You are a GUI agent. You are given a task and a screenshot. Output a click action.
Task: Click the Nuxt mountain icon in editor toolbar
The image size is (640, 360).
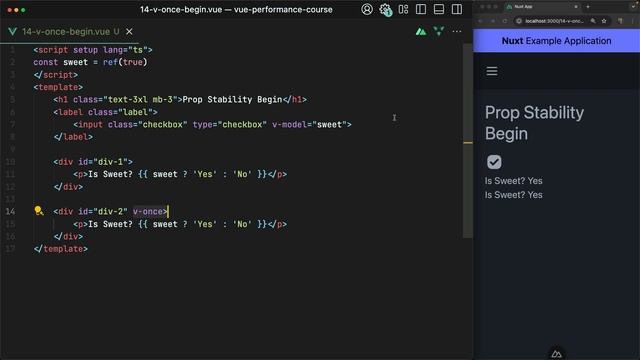[x=421, y=31]
